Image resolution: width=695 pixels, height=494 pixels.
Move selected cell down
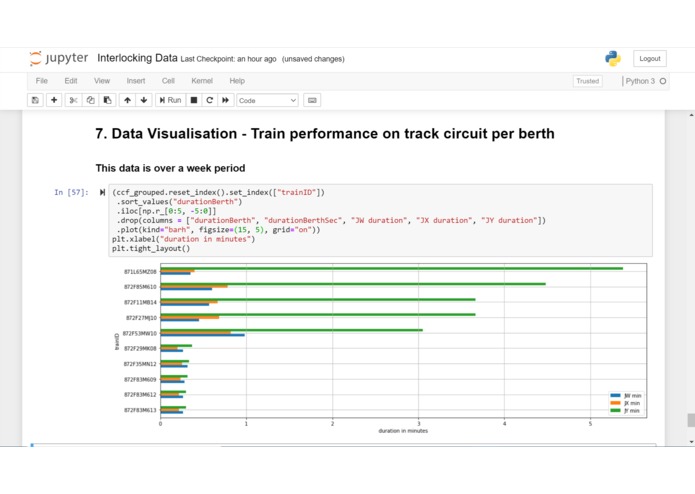coord(144,100)
